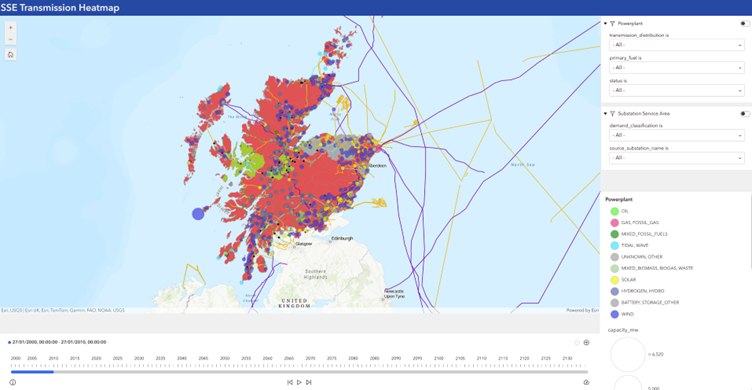Step to previous time interval

[290, 382]
